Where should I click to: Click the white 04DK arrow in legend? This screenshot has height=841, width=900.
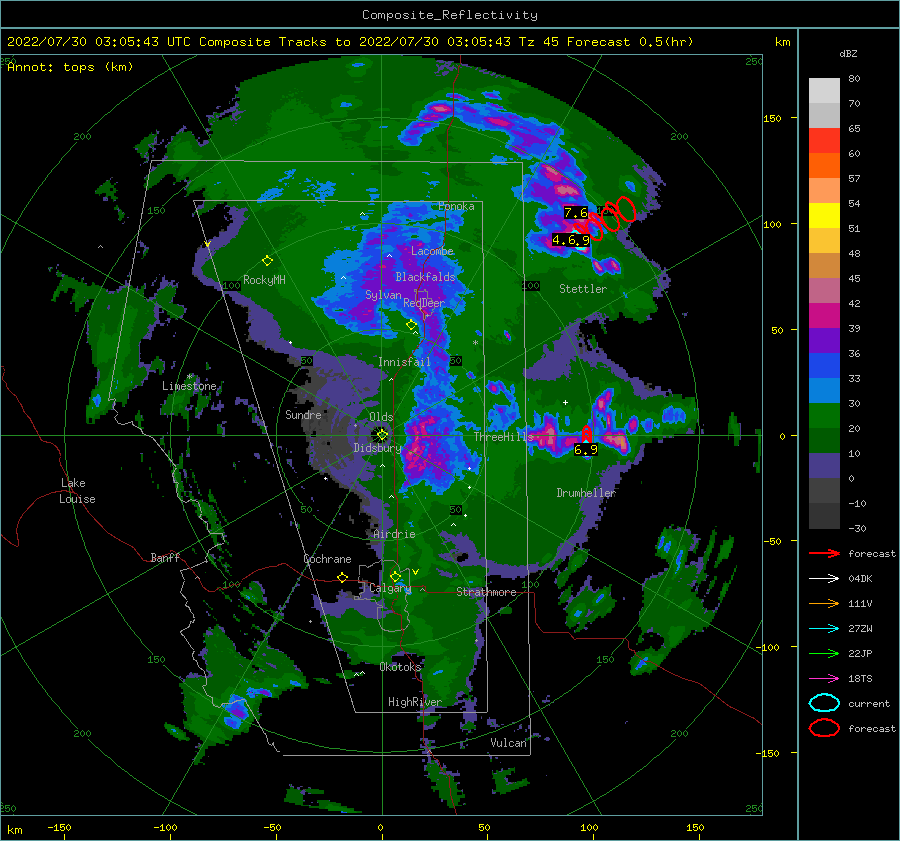pos(824,579)
